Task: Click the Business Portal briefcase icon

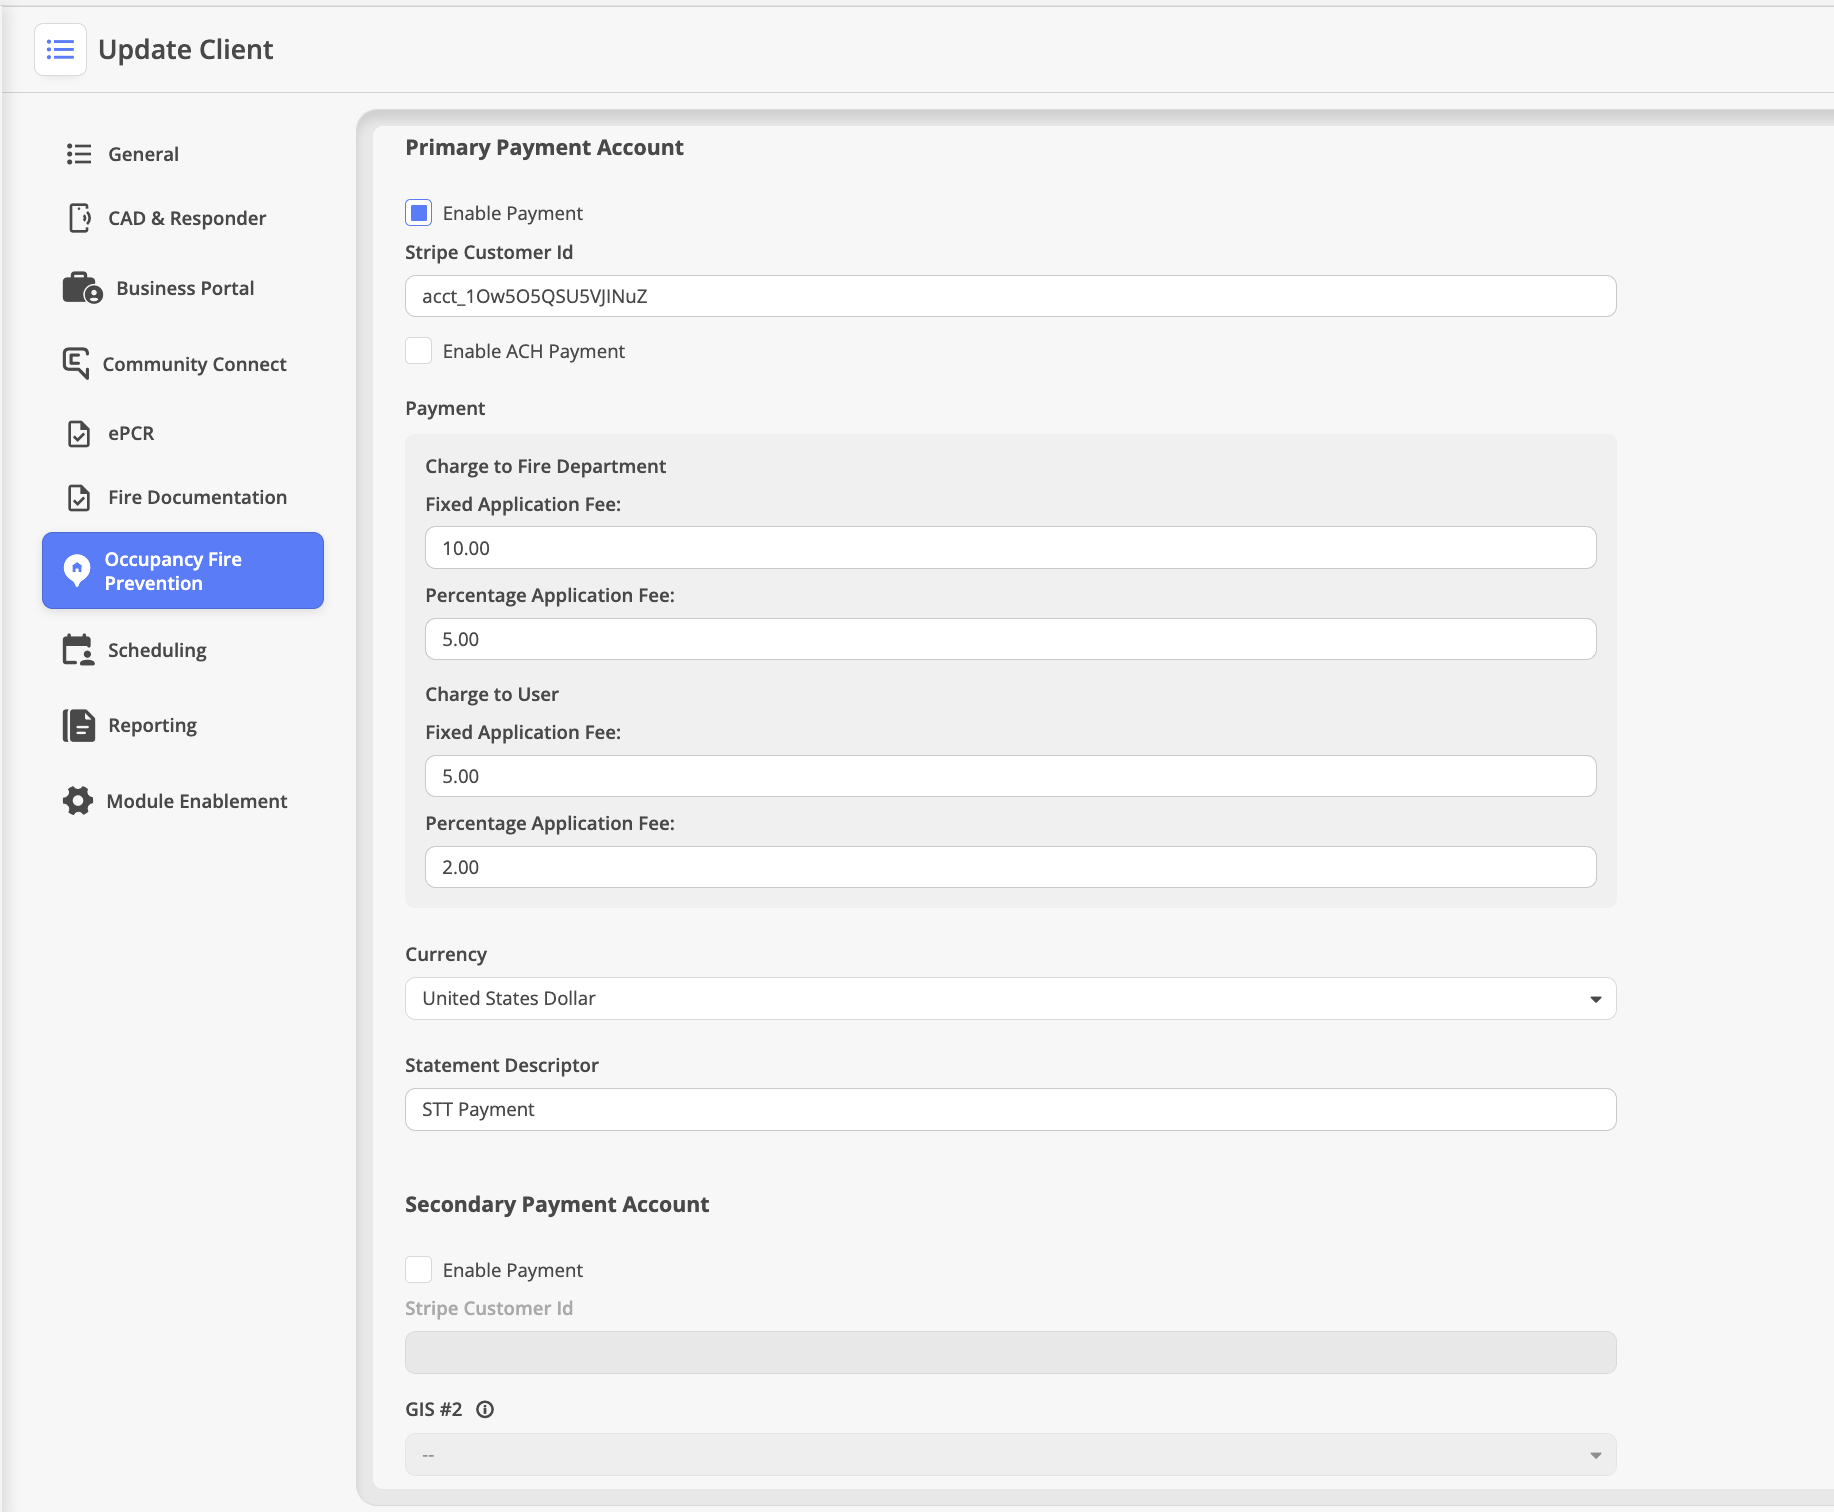Action: click(82, 288)
